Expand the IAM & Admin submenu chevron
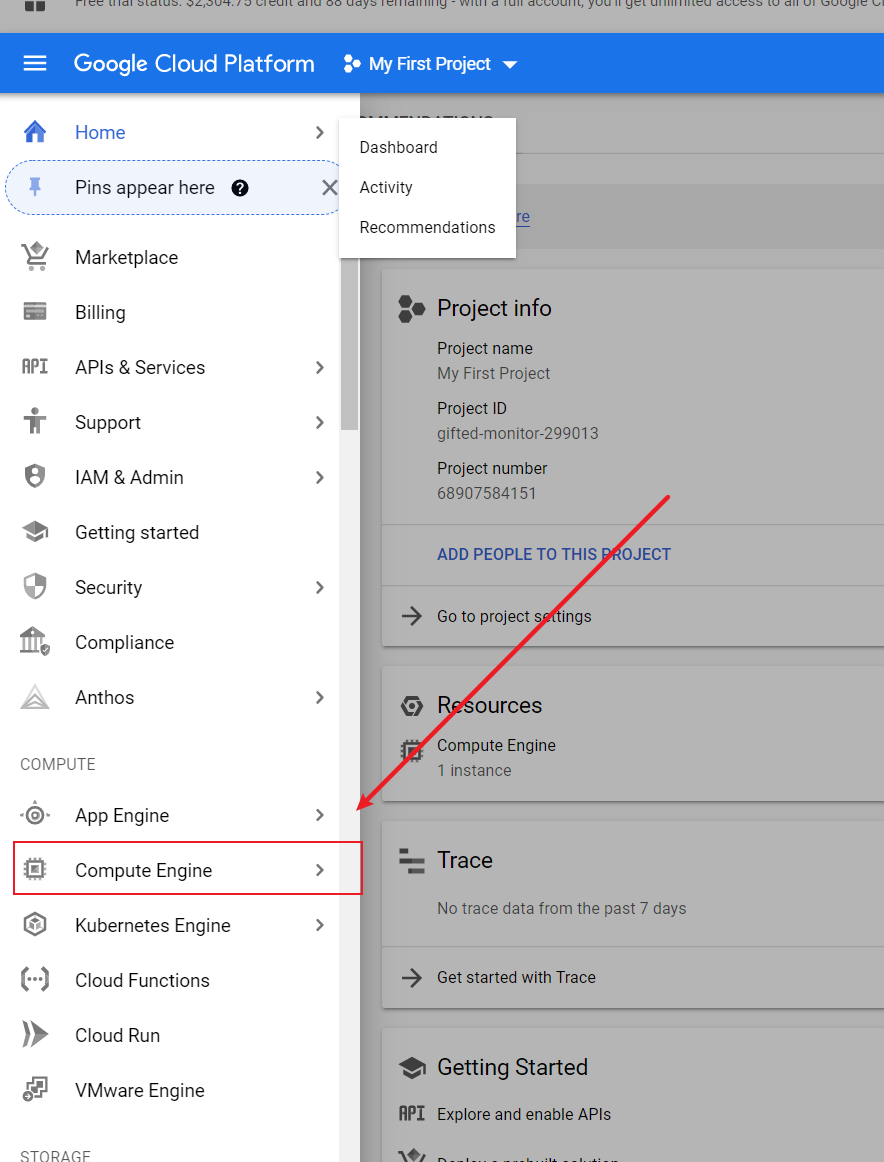The height and width of the screenshot is (1162, 884). (319, 477)
